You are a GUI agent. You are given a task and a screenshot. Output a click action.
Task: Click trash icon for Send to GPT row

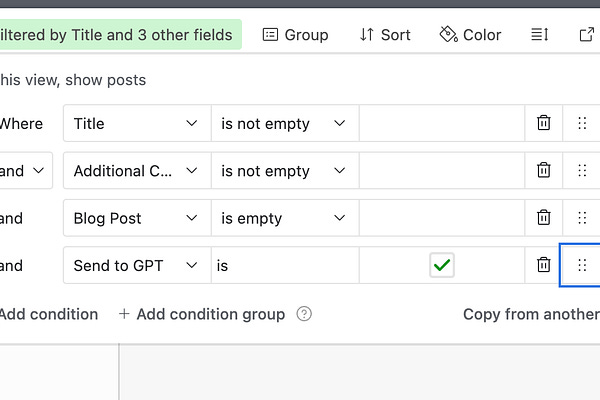pyautogui.click(x=543, y=265)
